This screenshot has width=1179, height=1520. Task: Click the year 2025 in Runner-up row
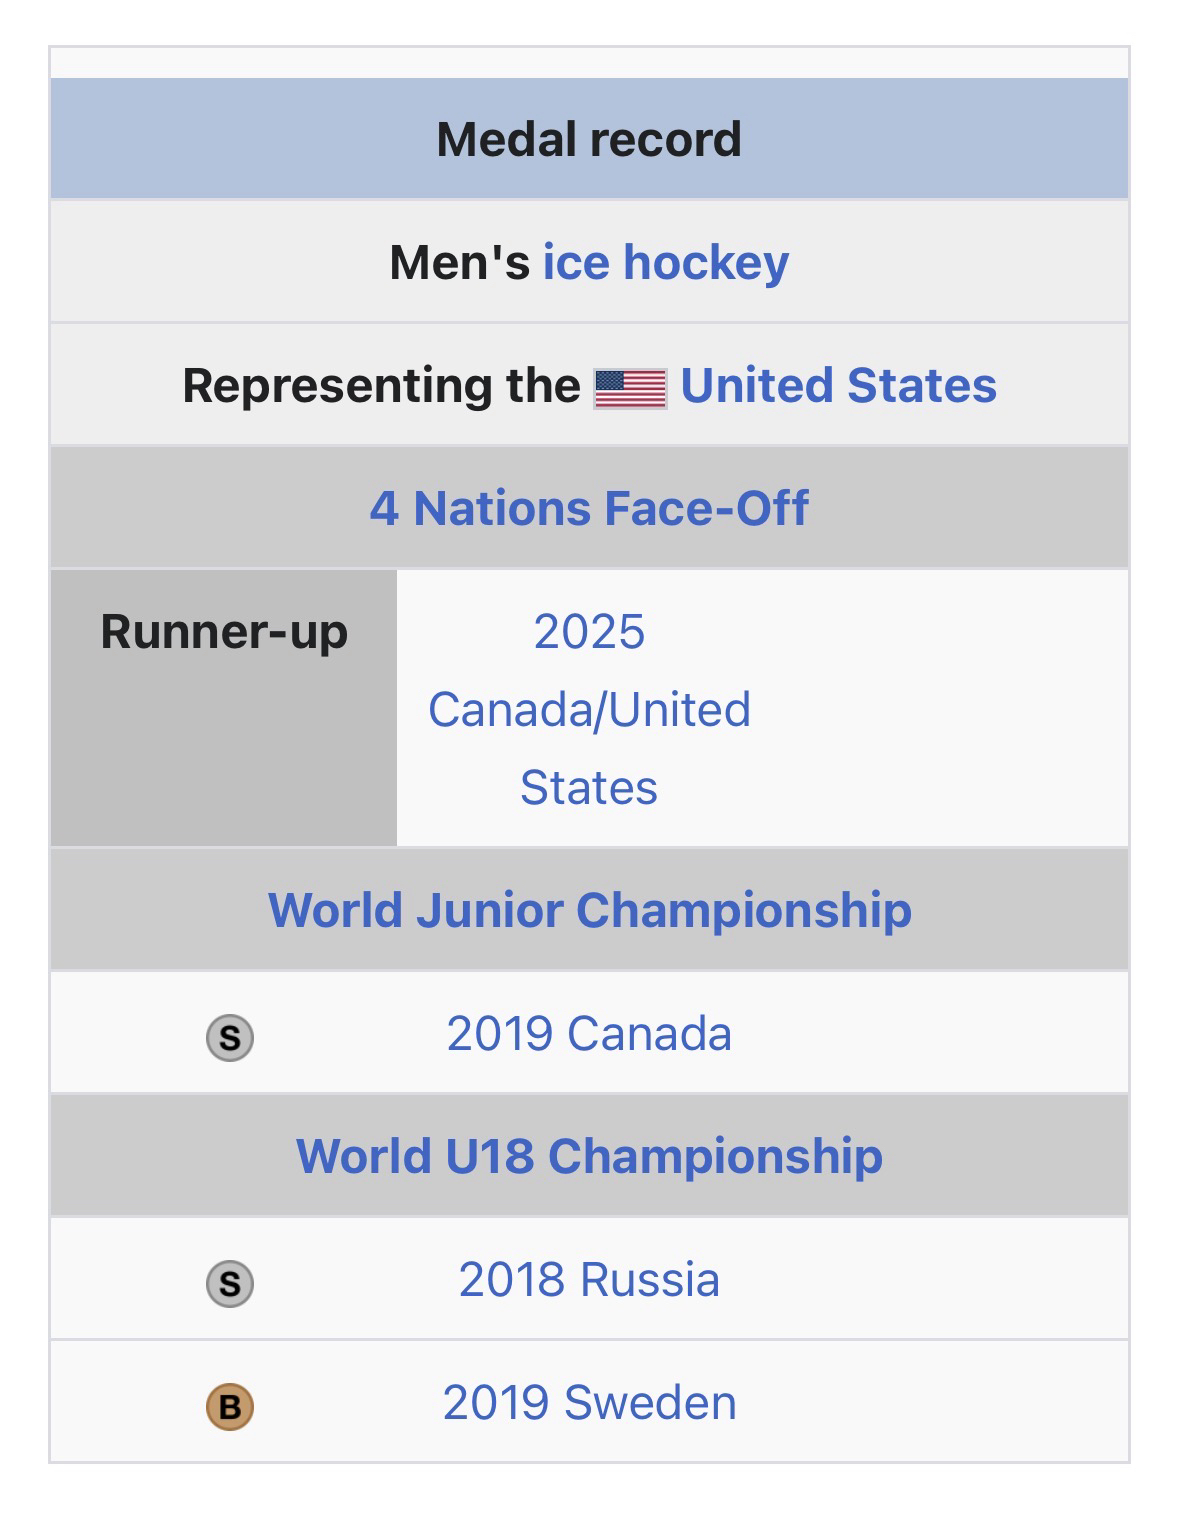click(589, 632)
